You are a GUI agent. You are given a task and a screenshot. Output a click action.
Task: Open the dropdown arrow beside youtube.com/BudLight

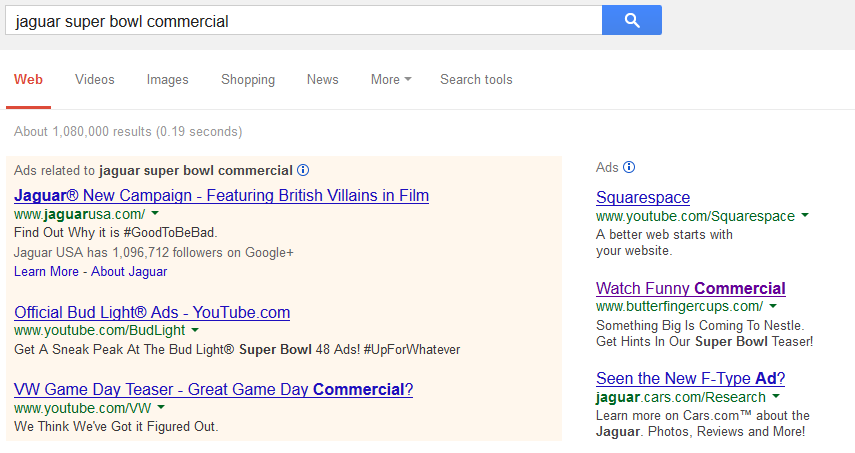tap(195, 330)
